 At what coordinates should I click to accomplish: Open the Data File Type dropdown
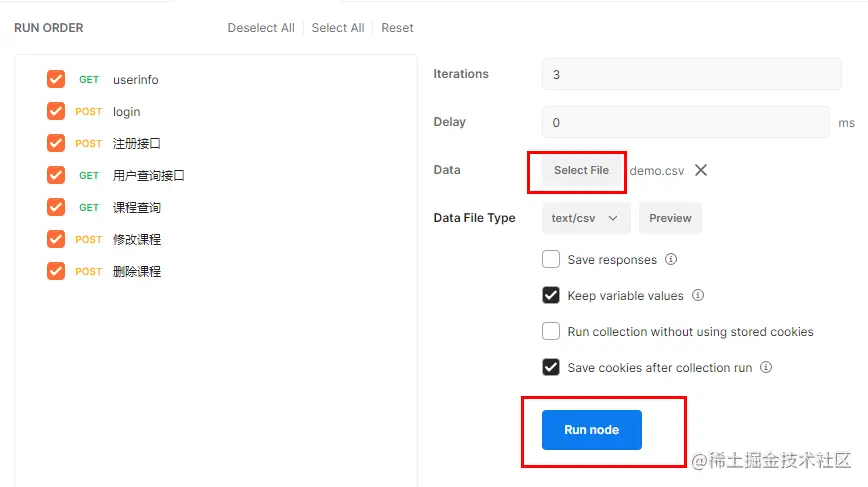click(586, 218)
